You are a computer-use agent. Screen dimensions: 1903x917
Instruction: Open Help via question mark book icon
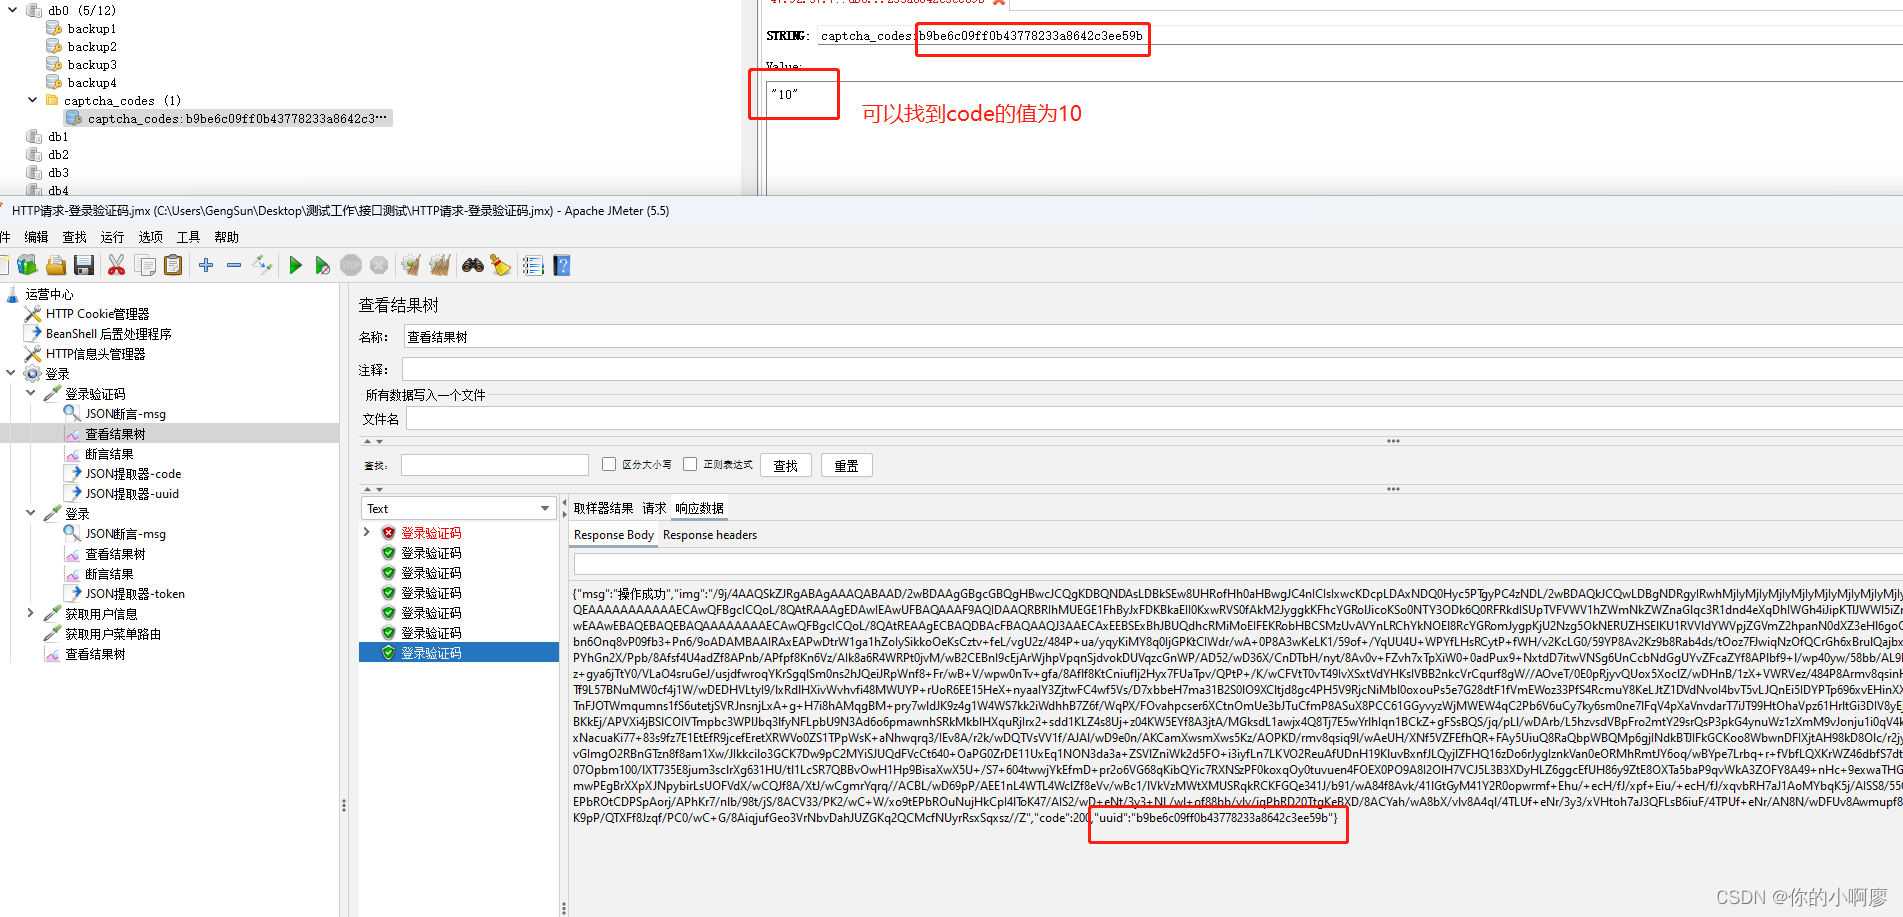[562, 265]
